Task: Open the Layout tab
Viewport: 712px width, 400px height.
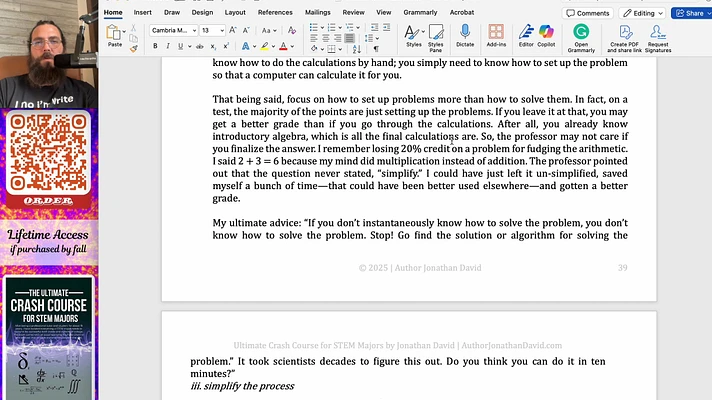Action: 235,12
